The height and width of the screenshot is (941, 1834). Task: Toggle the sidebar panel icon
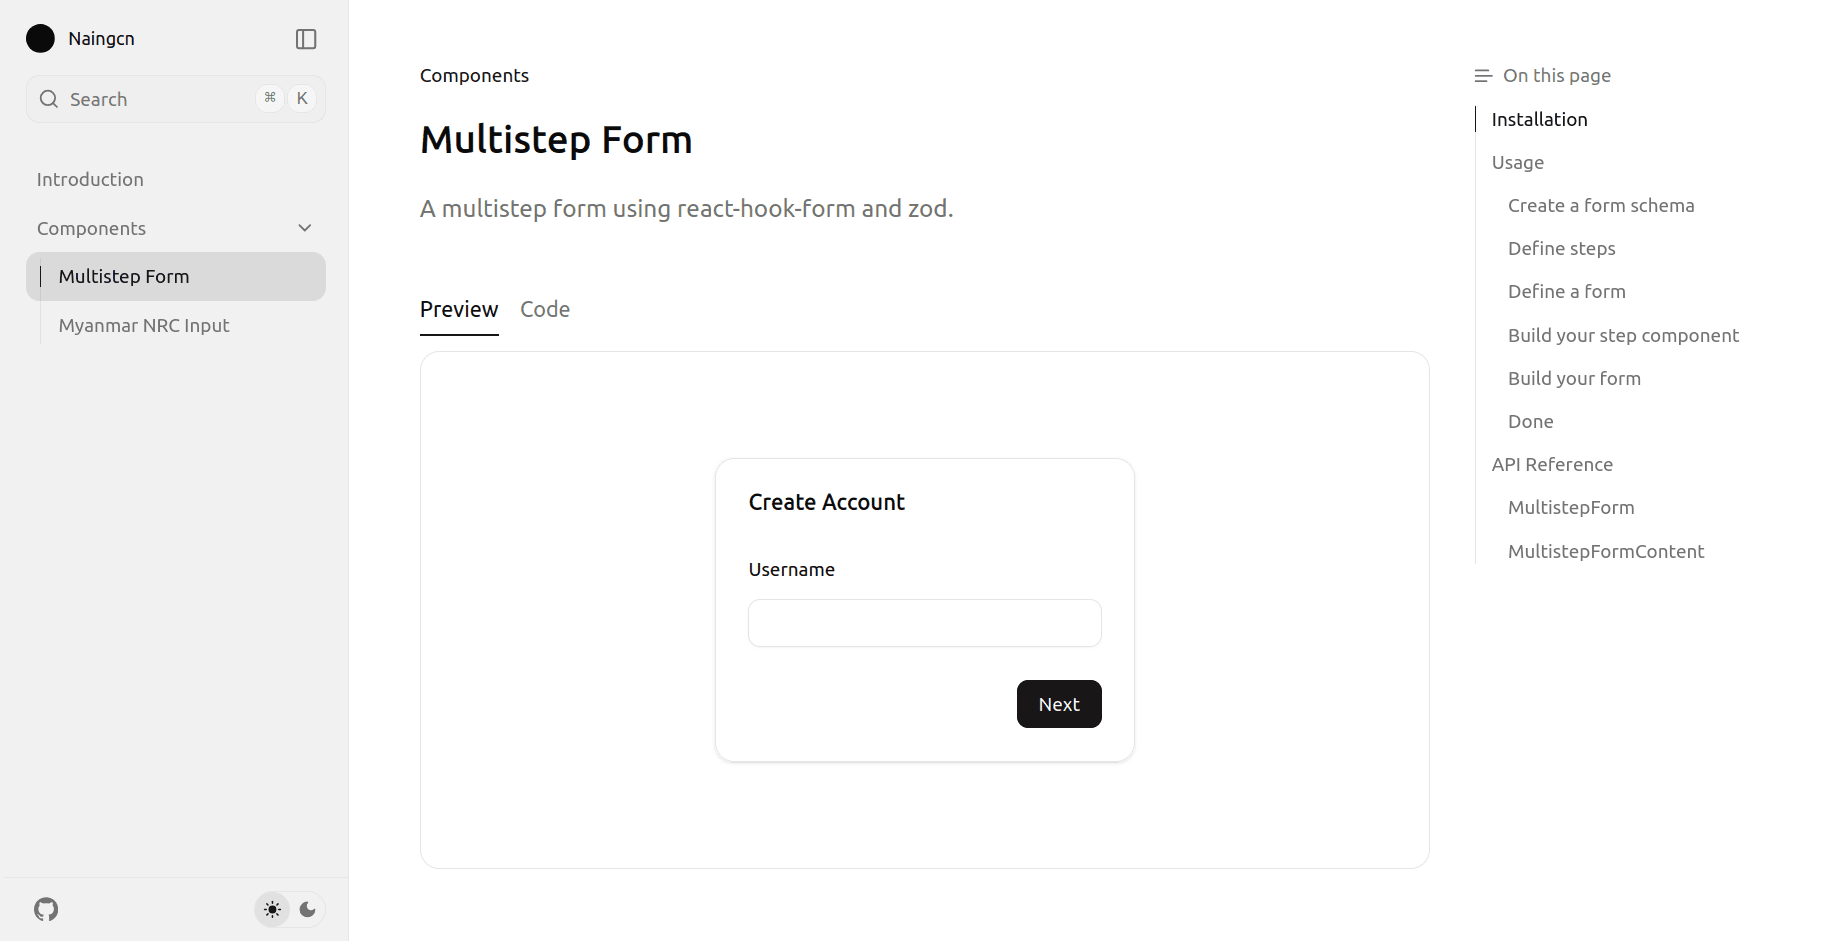tap(306, 39)
